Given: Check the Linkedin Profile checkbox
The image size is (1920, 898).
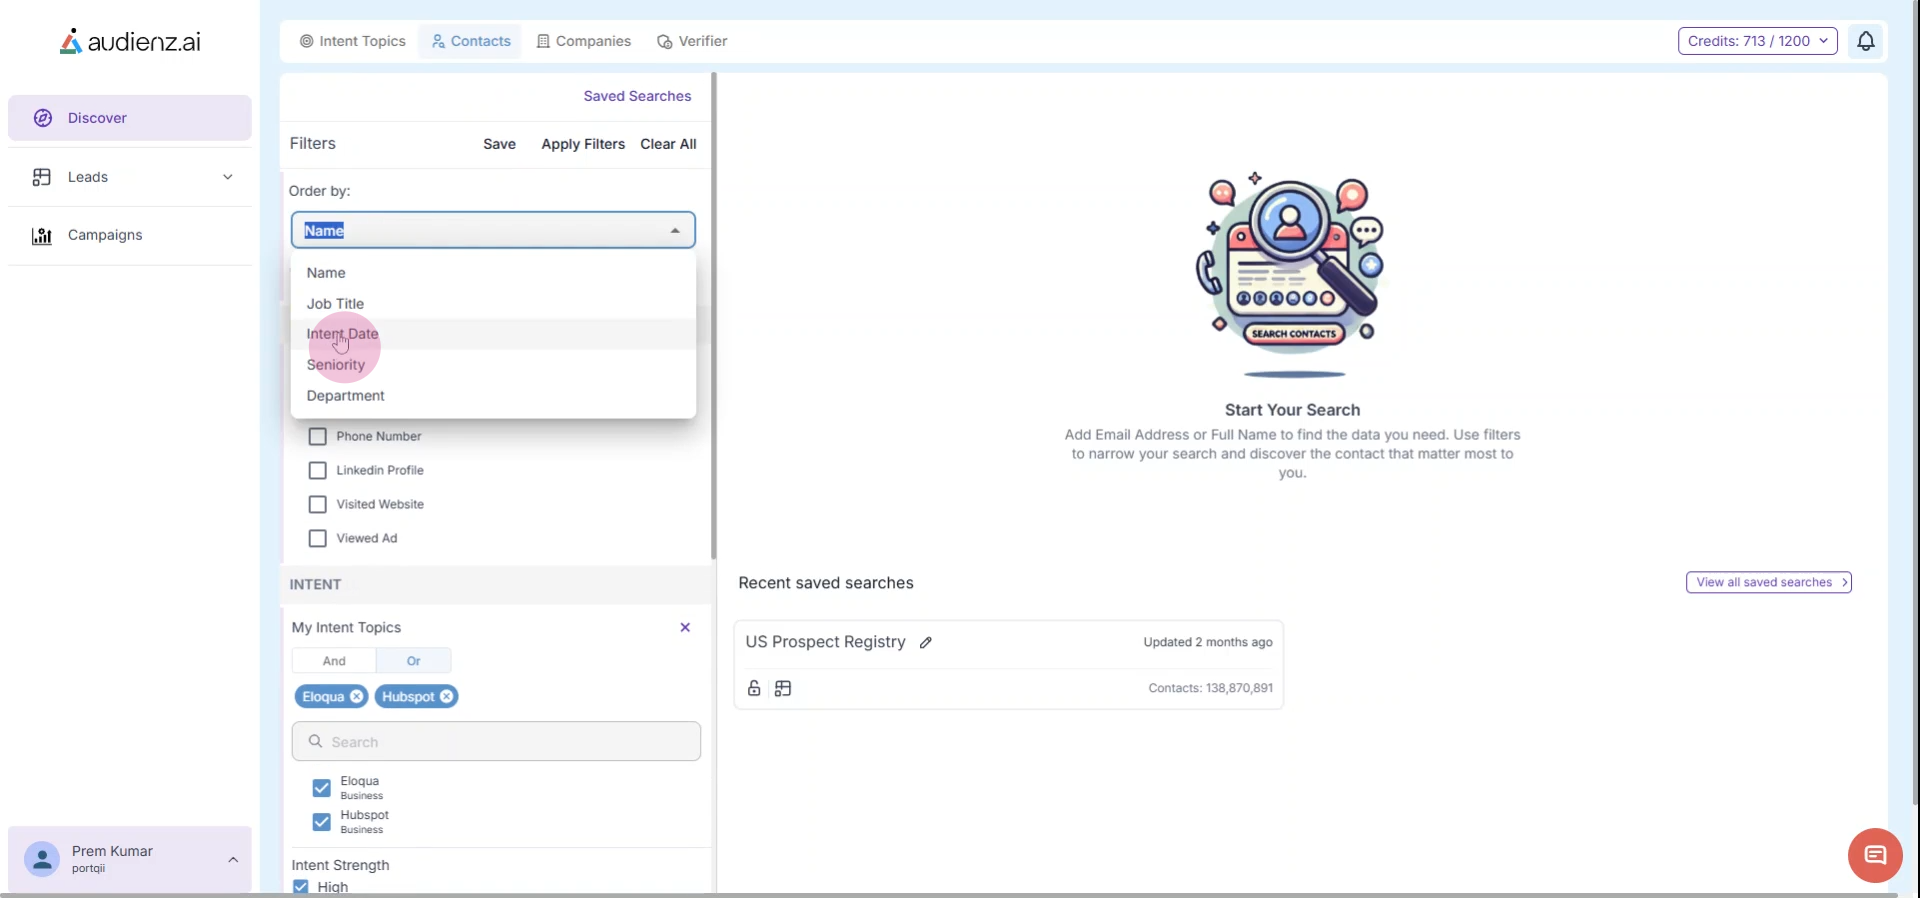Looking at the screenshot, I should 318,471.
